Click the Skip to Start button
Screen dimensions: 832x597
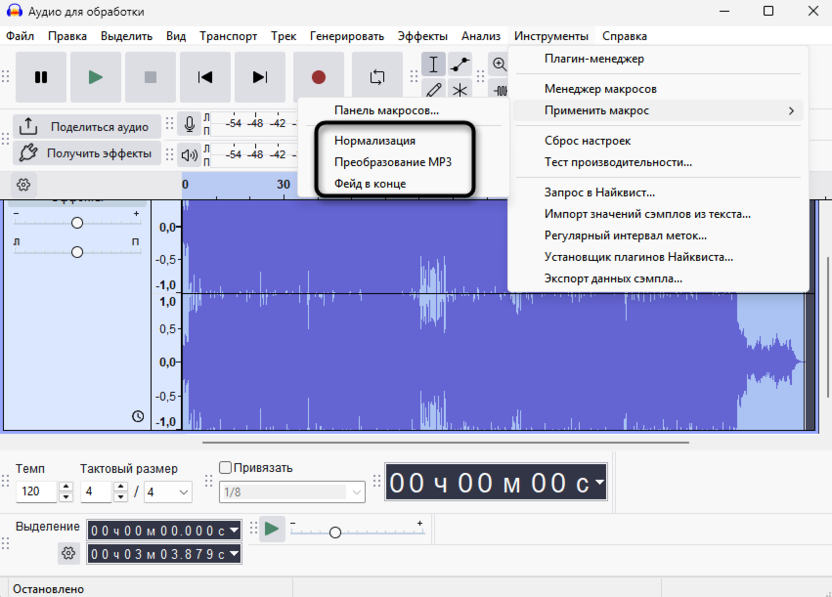point(204,76)
